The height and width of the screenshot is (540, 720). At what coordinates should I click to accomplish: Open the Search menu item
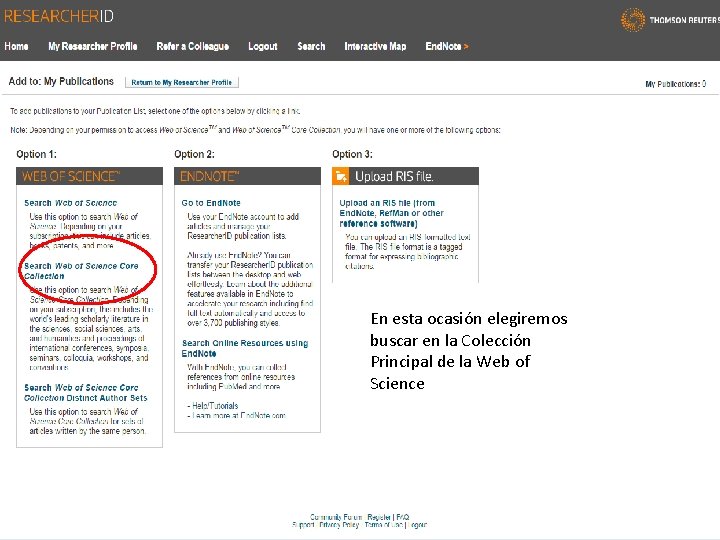(311, 46)
